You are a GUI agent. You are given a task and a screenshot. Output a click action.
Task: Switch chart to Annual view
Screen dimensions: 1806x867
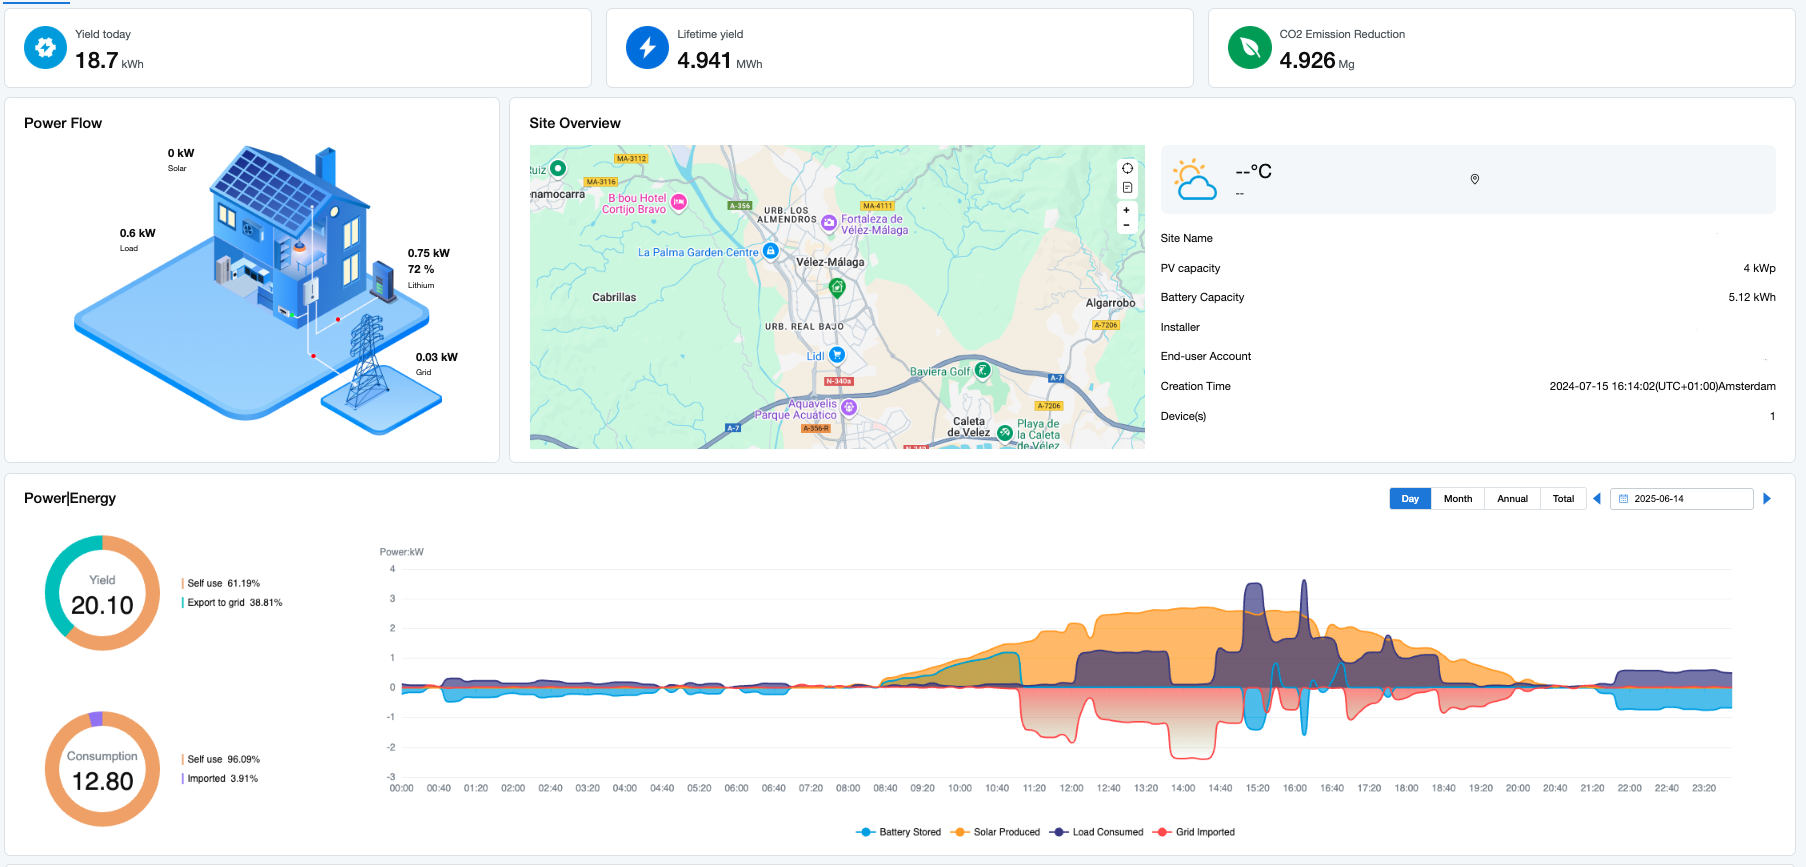pyautogui.click(x=1512, y=499)
